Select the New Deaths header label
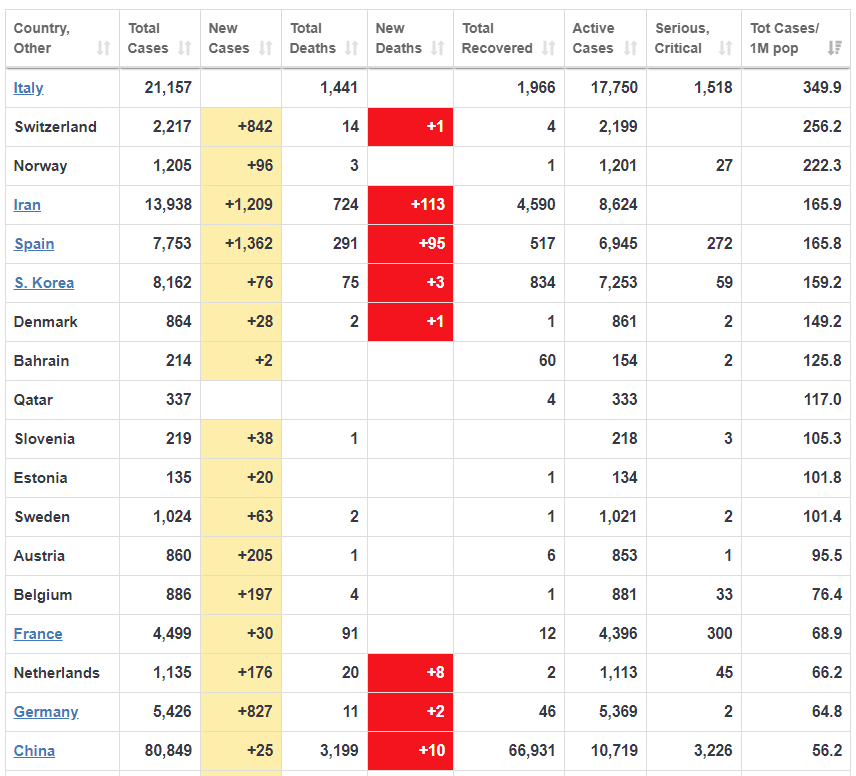Screen dimensions: 856x776 pyautogui.click(x=399, y=38)
